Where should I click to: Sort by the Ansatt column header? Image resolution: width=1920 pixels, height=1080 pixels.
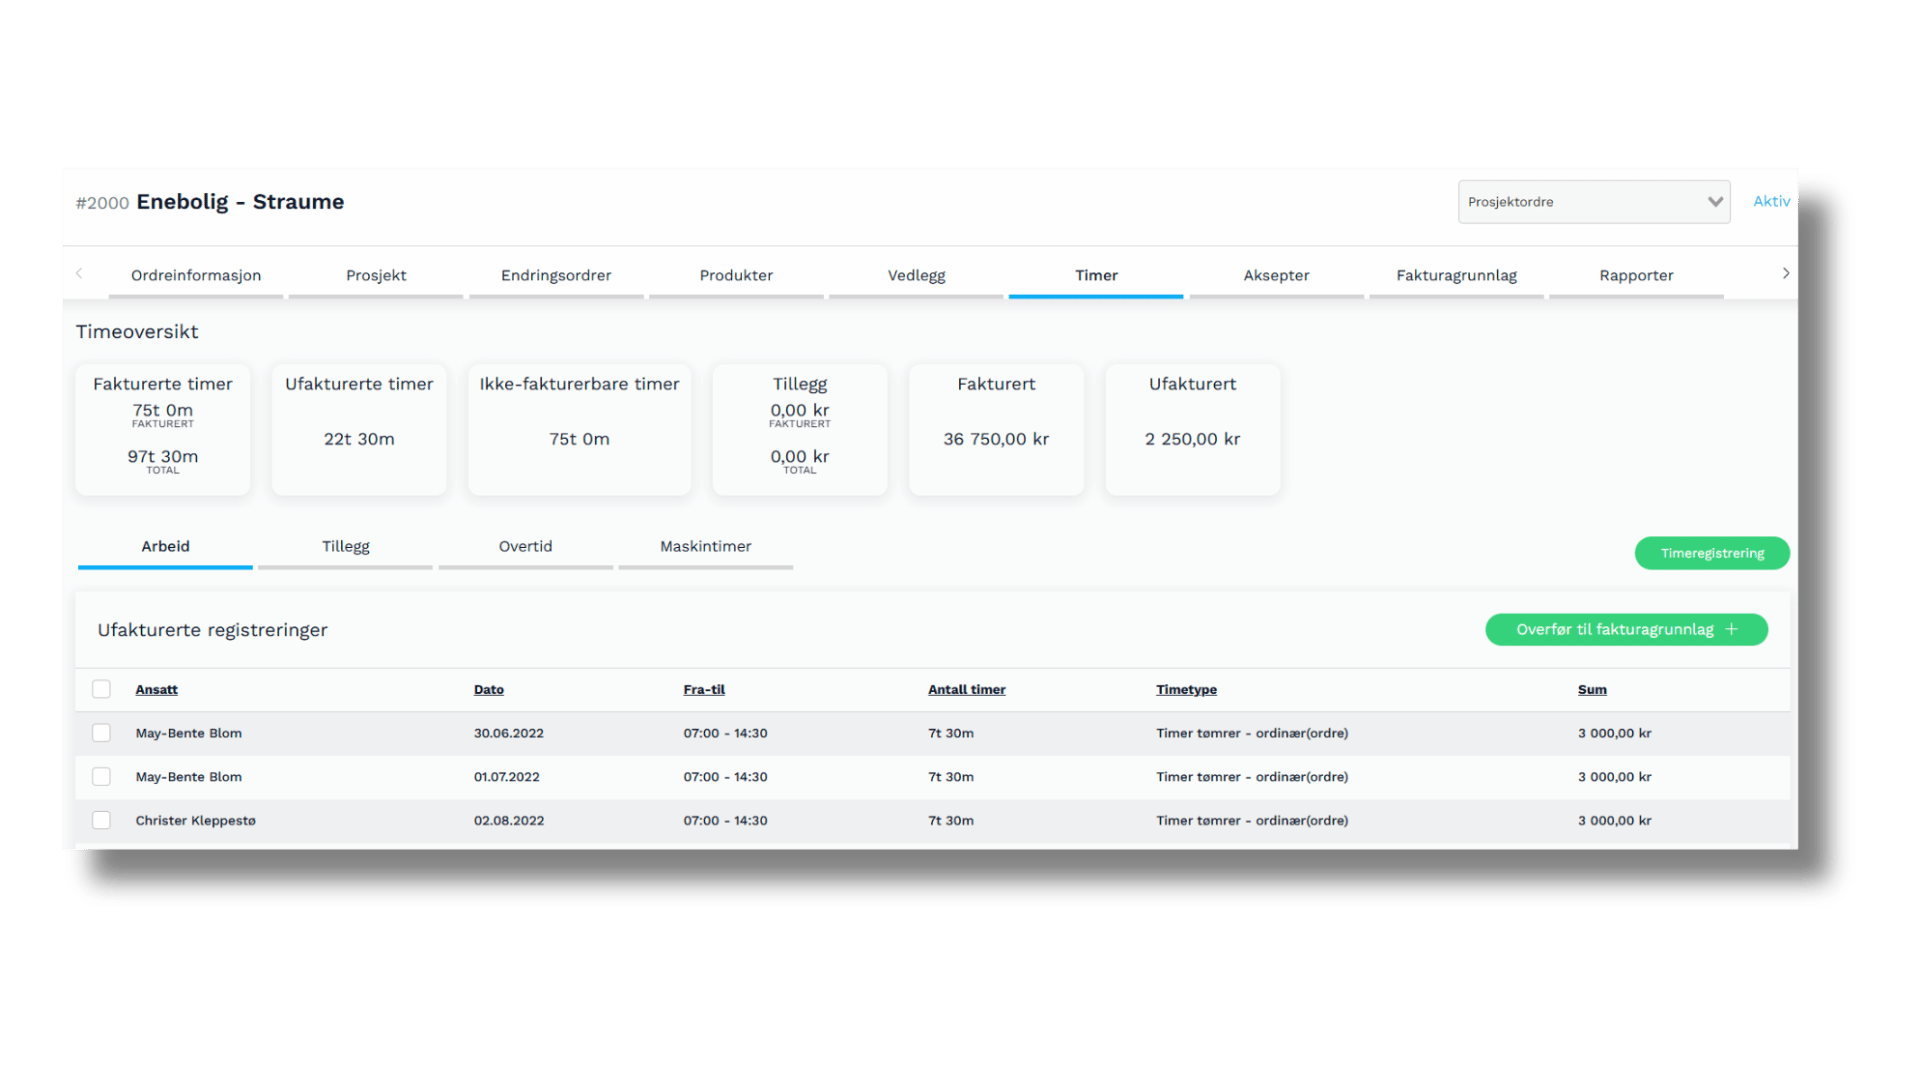point(157,689)
